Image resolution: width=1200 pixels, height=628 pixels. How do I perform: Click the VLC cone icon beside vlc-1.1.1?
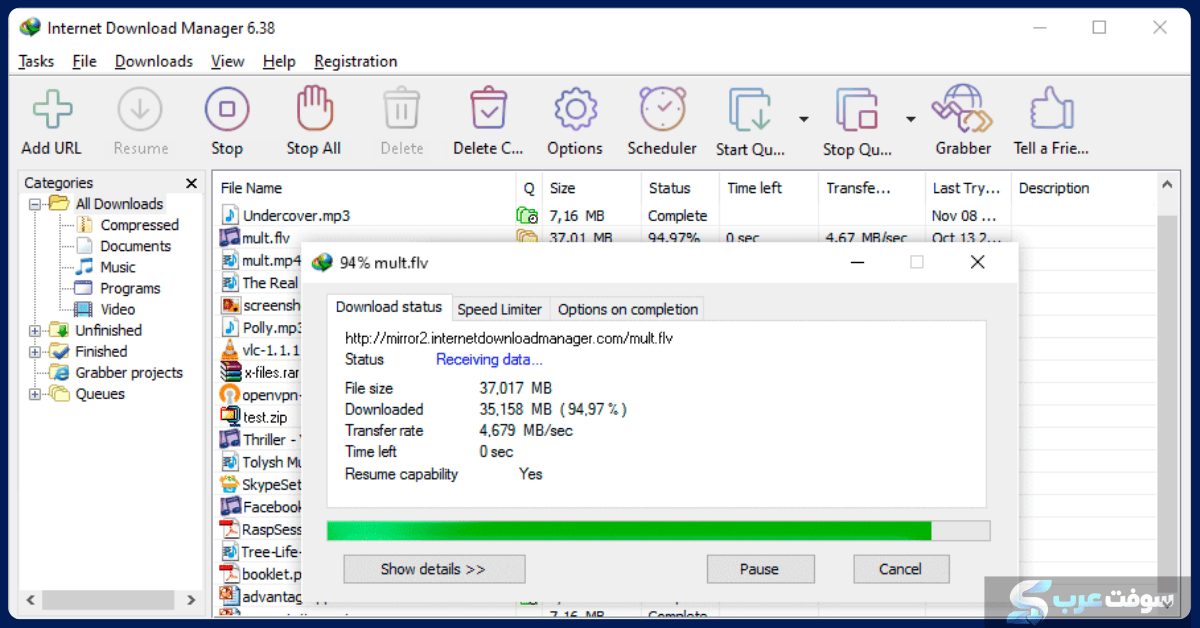[230, 351]
